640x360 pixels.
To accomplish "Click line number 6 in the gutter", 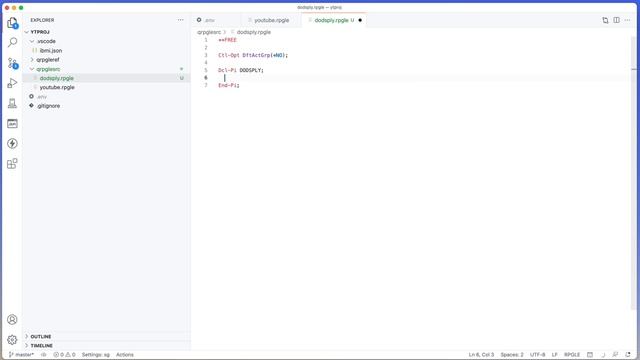I will click(x=206, y=78).
